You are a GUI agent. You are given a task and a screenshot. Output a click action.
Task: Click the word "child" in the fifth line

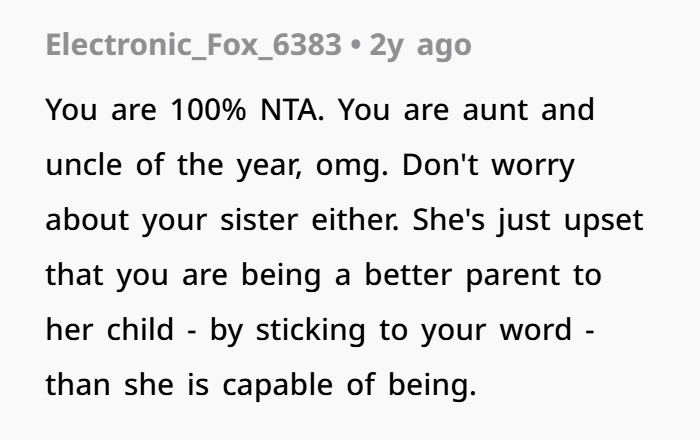(140, 330)
